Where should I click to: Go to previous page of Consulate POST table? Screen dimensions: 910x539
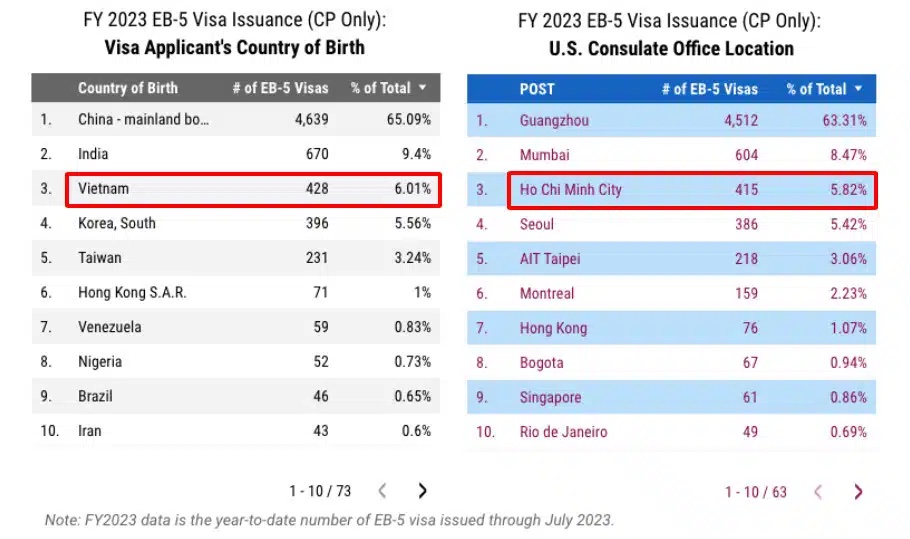coord(818,492)
